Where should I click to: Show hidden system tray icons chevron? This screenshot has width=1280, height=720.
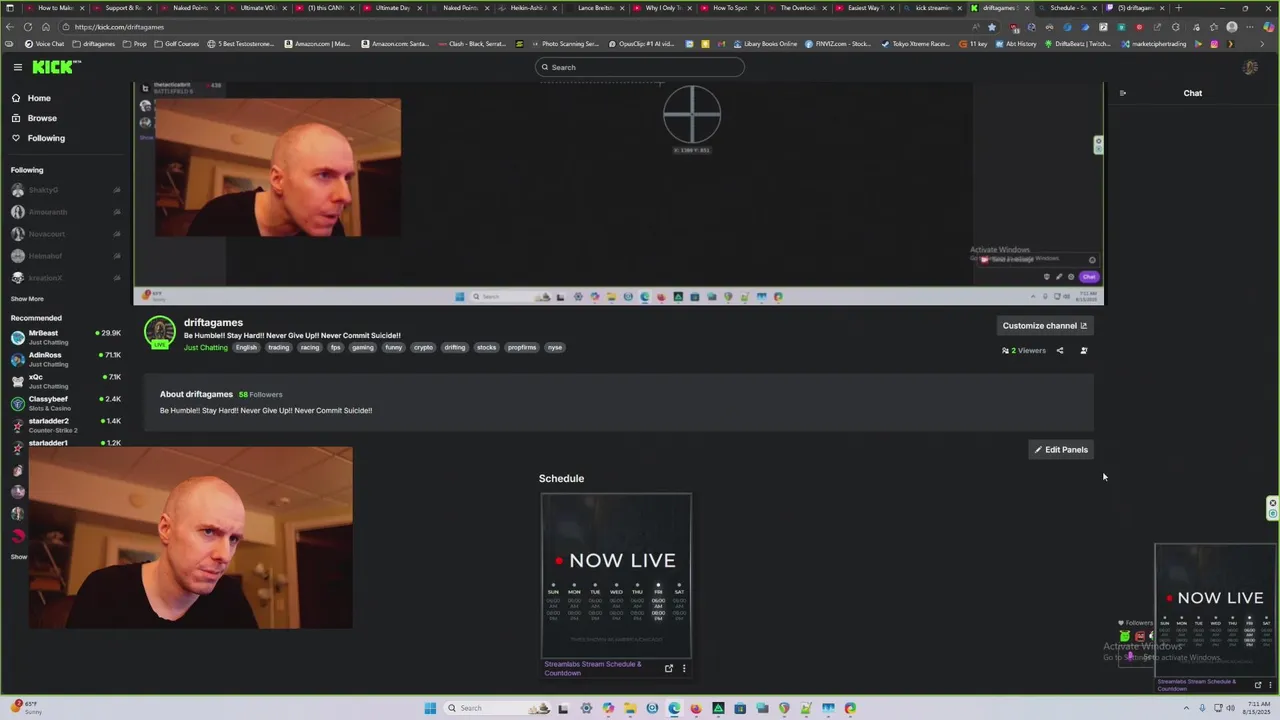(x=1188, y=708)
